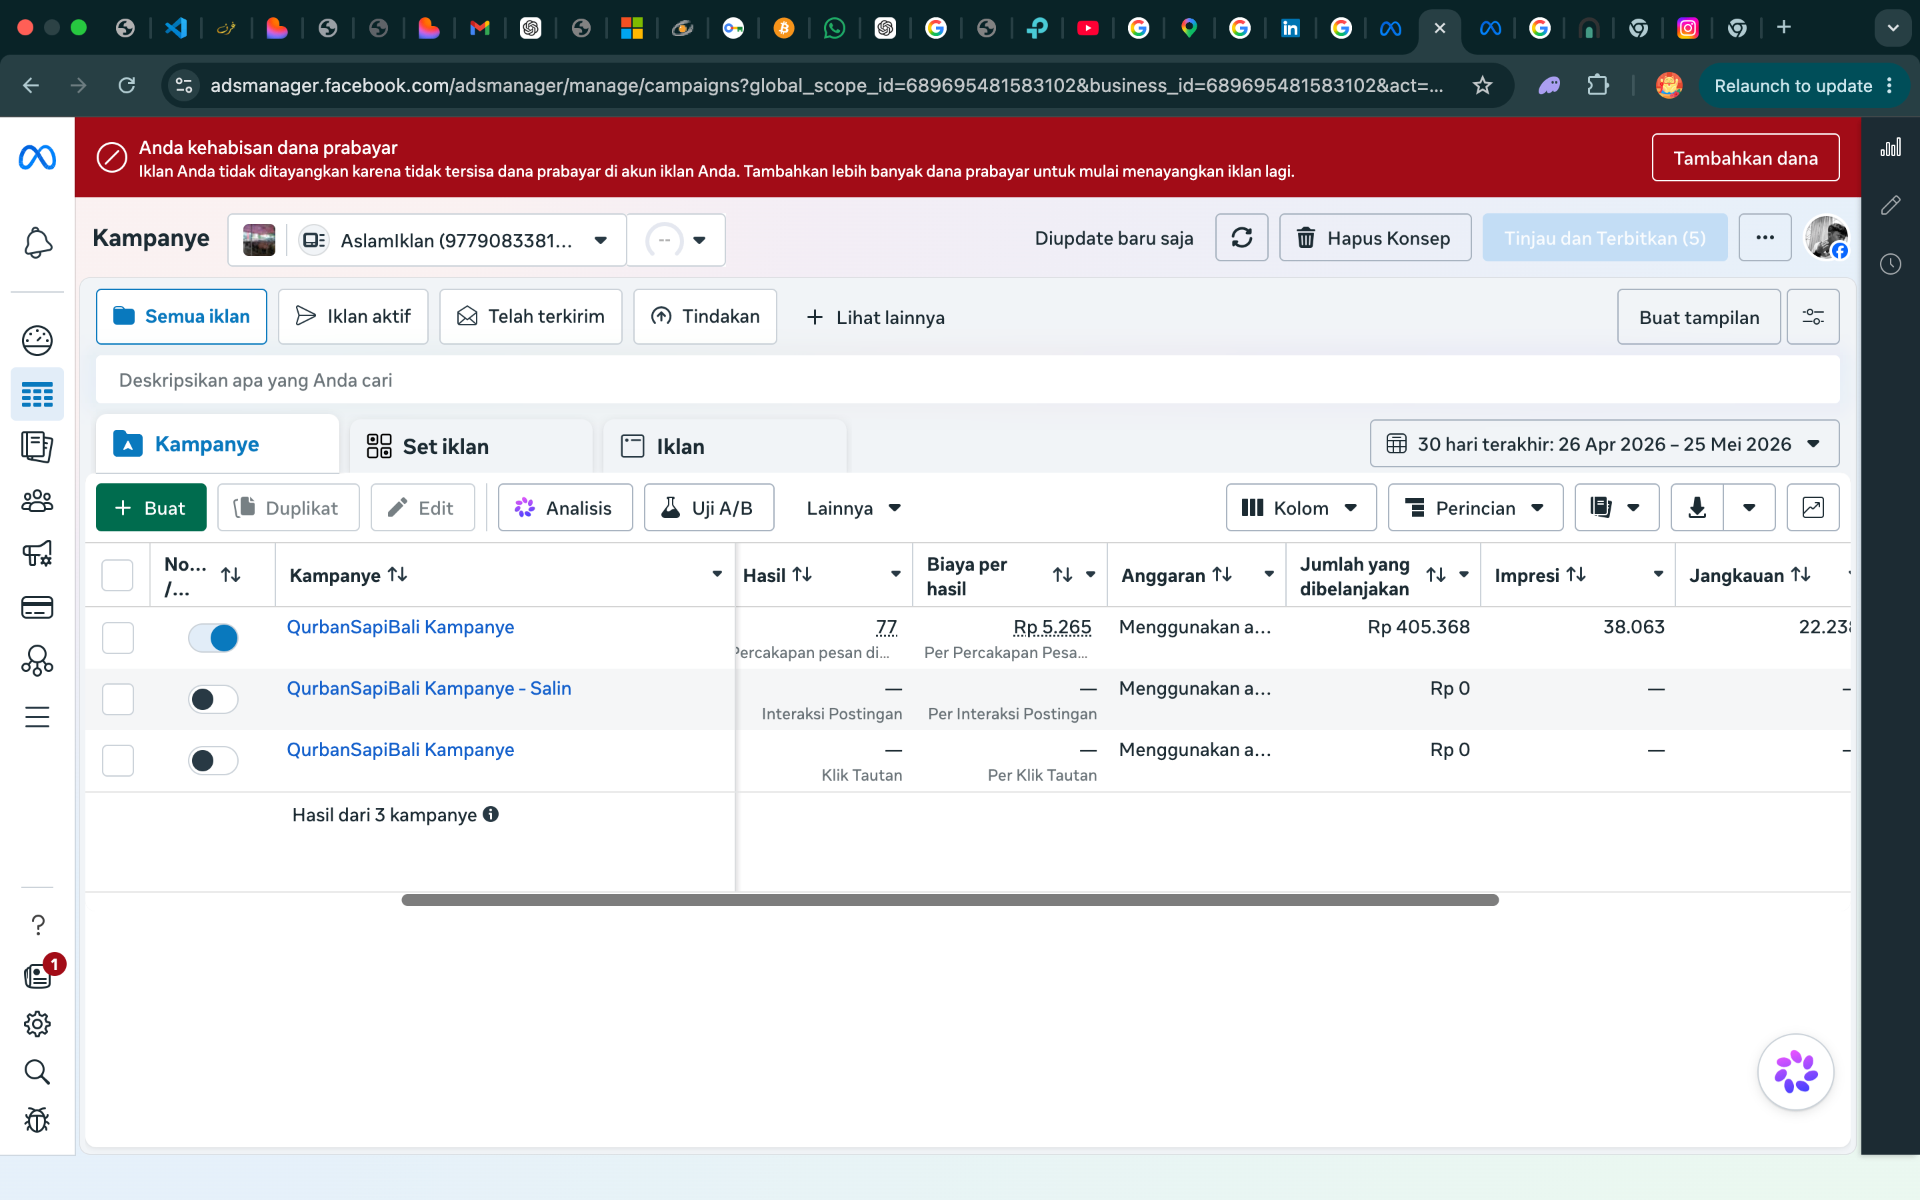Click the Buat tampilan button
Screen dimensions: 1920x1200
pos(1699,317)
